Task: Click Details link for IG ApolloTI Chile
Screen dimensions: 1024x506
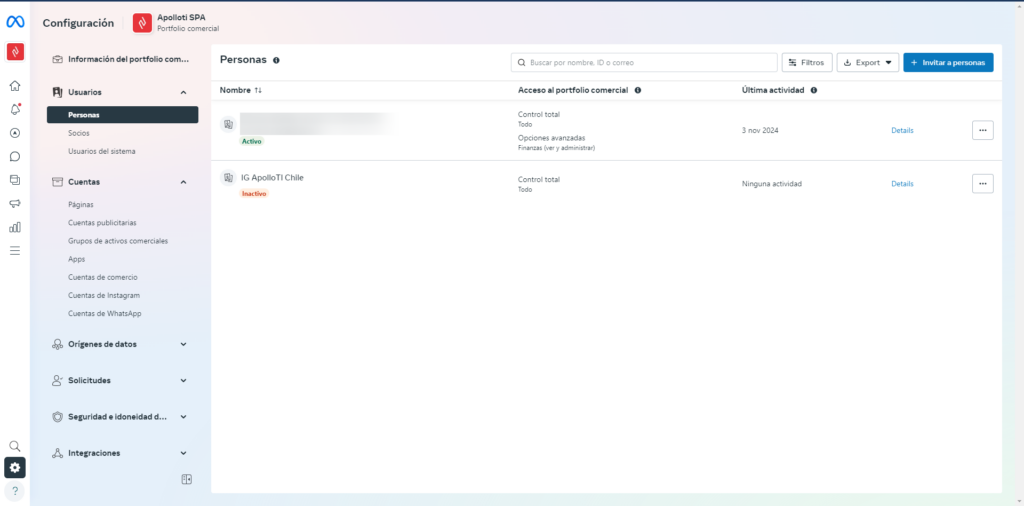Action: tap(902, 184)
